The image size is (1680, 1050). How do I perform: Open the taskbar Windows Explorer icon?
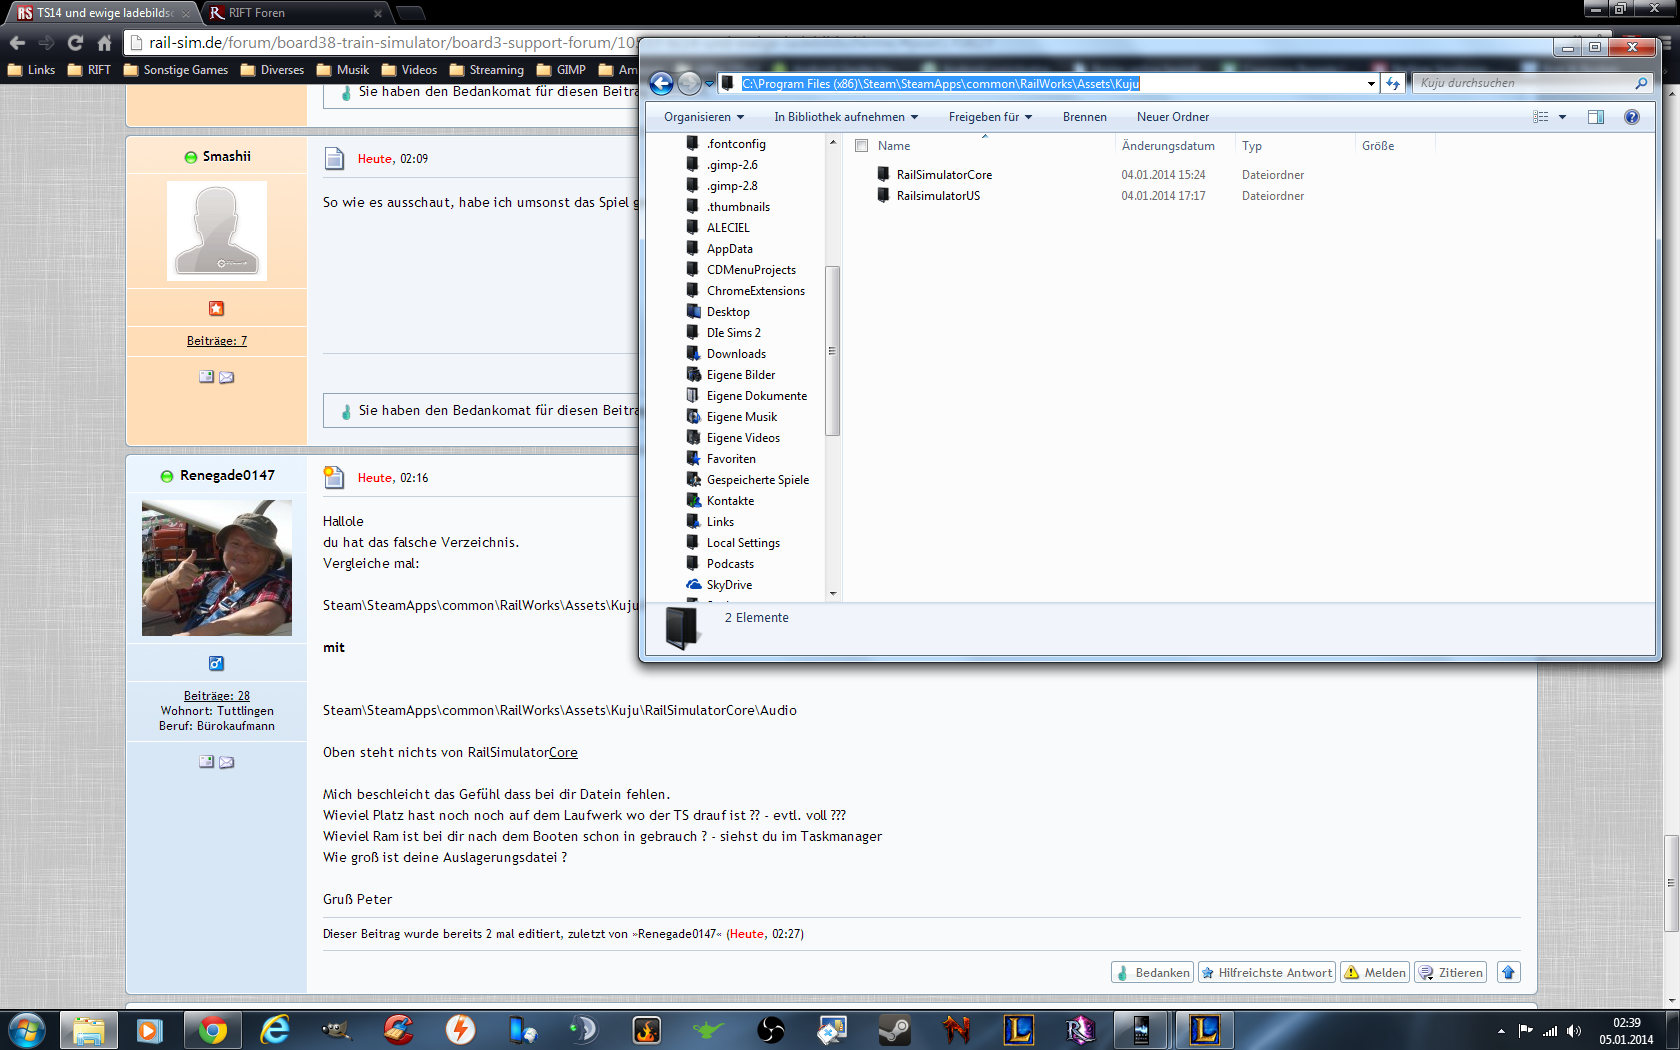tap(88, 1029)
